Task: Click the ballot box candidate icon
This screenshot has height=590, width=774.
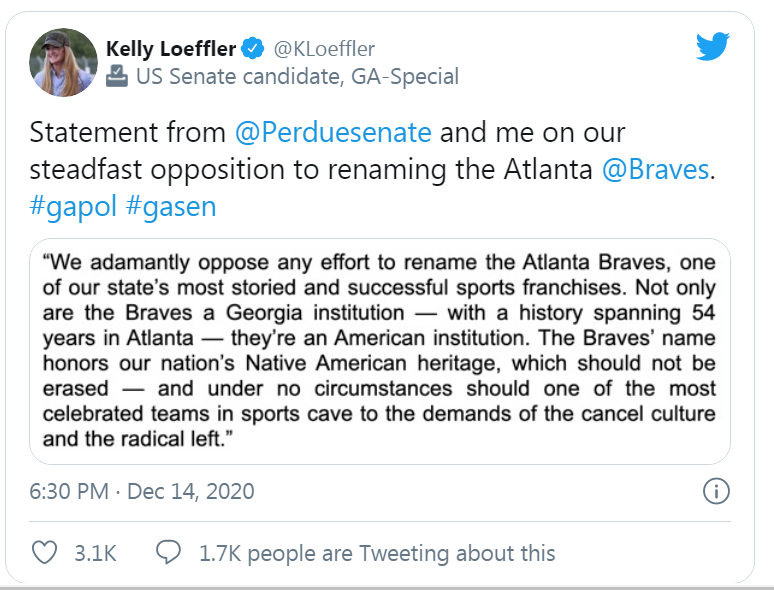Action: pos(117,77)
